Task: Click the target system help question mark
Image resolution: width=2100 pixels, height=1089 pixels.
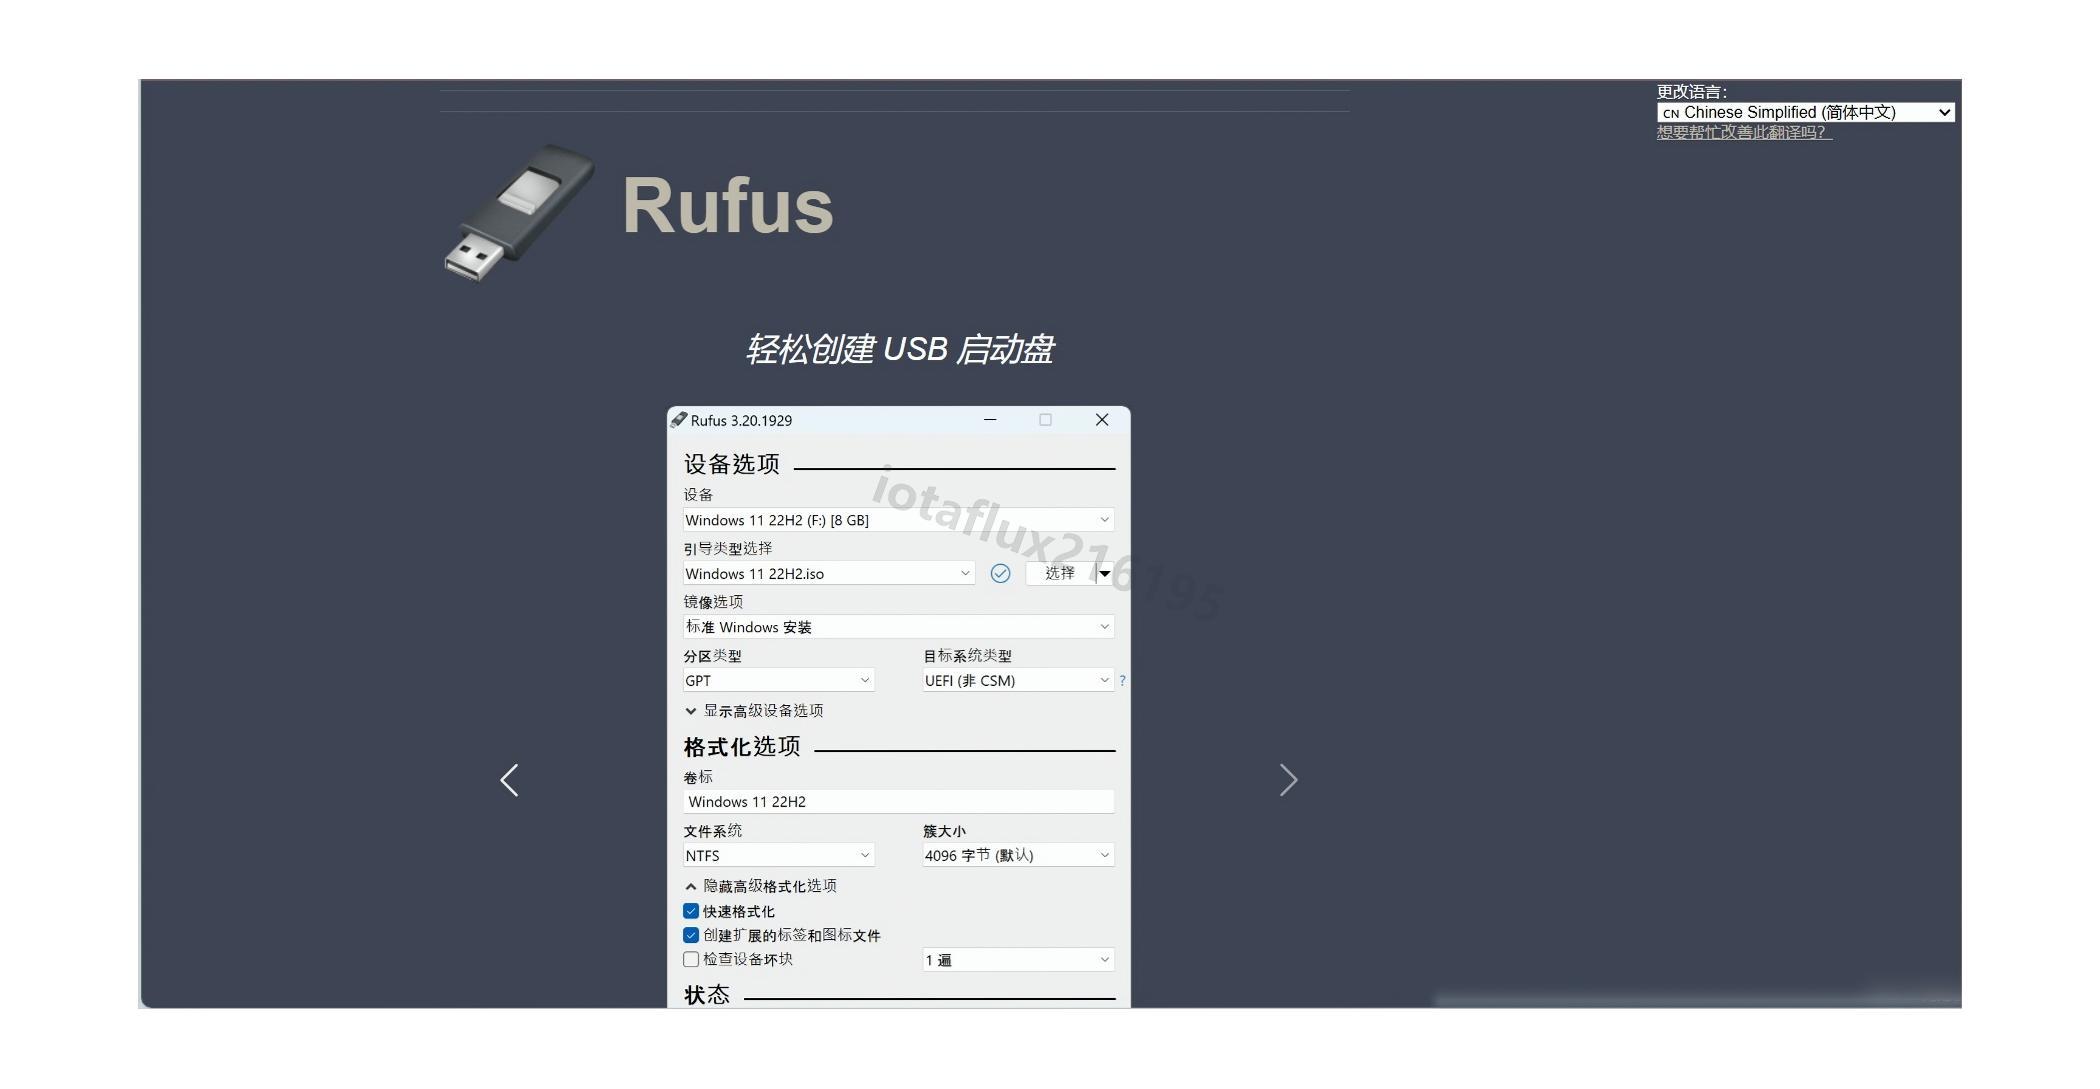Action: pos(1122,680)
